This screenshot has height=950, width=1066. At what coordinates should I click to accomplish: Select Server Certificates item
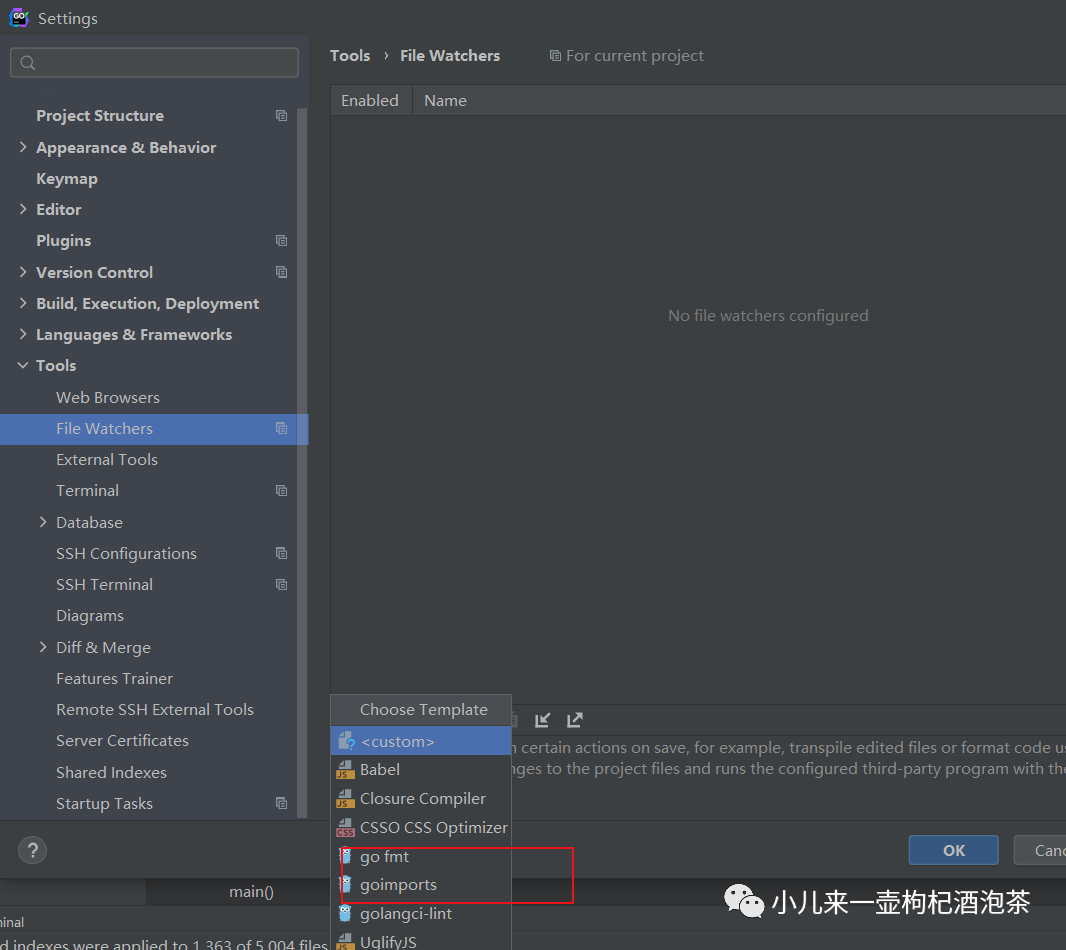click(122, 741)
